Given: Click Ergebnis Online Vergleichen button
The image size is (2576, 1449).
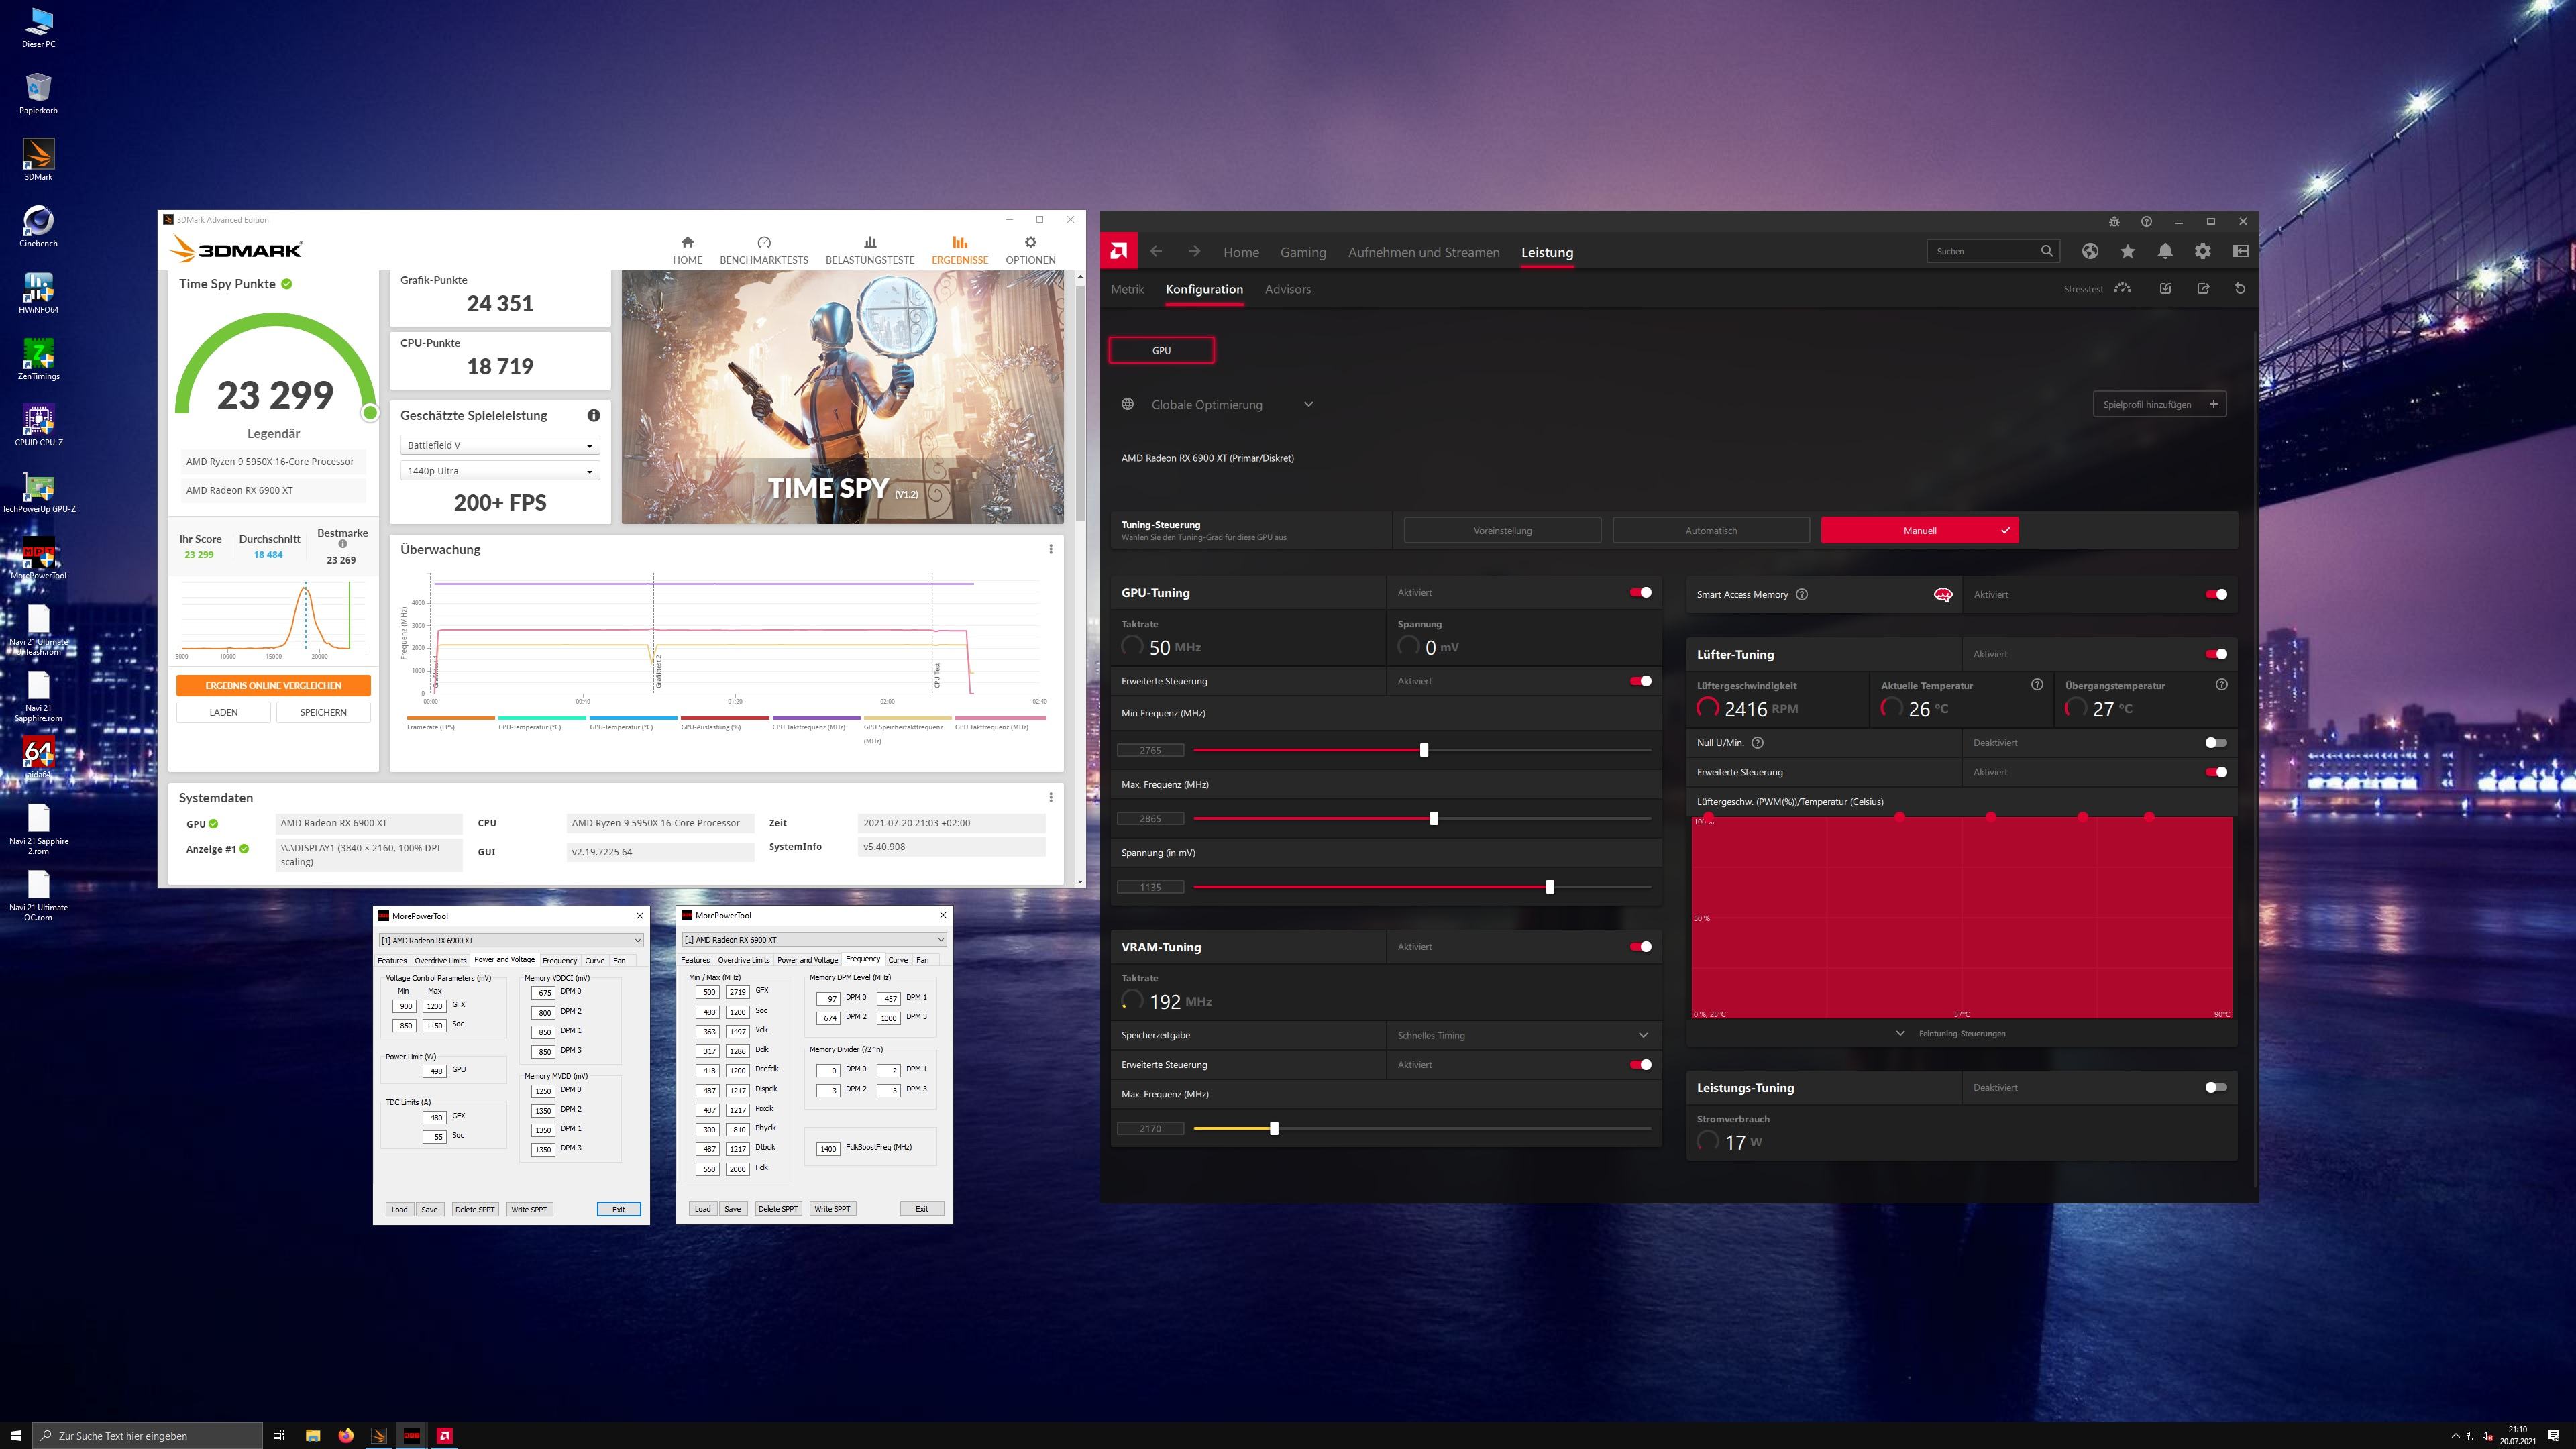Looking at the screenshot, I should click(273, 685).
